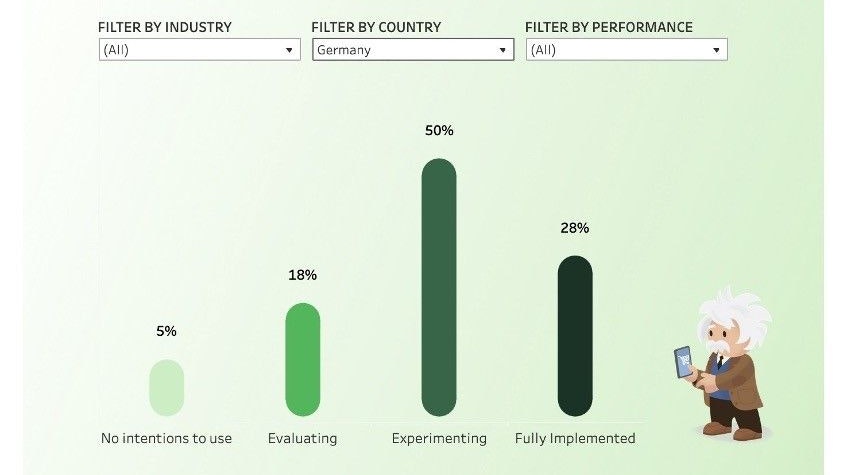This screenshot has height=475, width=844.
Task: Open the Filter by Industry dropdown
Action: tap(199, 49)
